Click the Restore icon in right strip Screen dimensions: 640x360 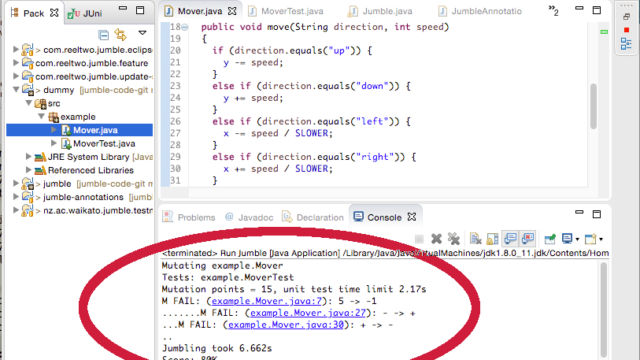click(x=626, y=17)
